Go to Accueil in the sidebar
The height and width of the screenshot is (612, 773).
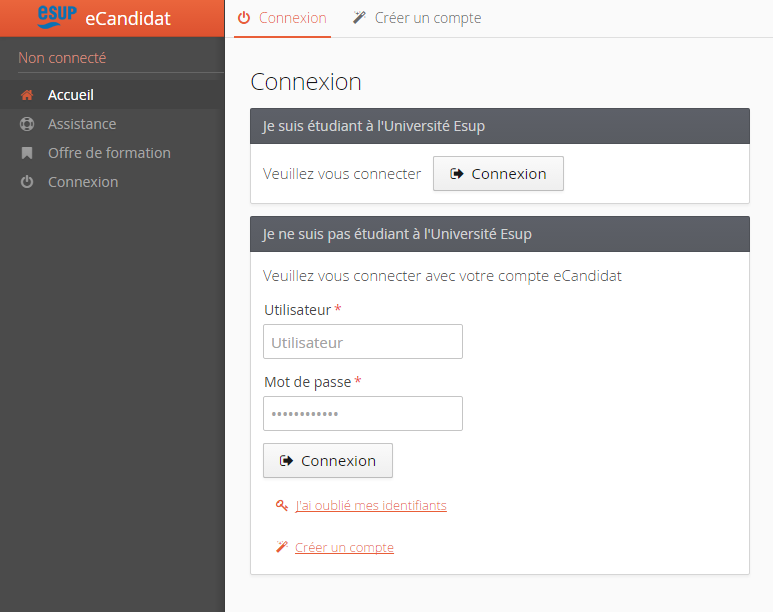(x=71, y=95)
